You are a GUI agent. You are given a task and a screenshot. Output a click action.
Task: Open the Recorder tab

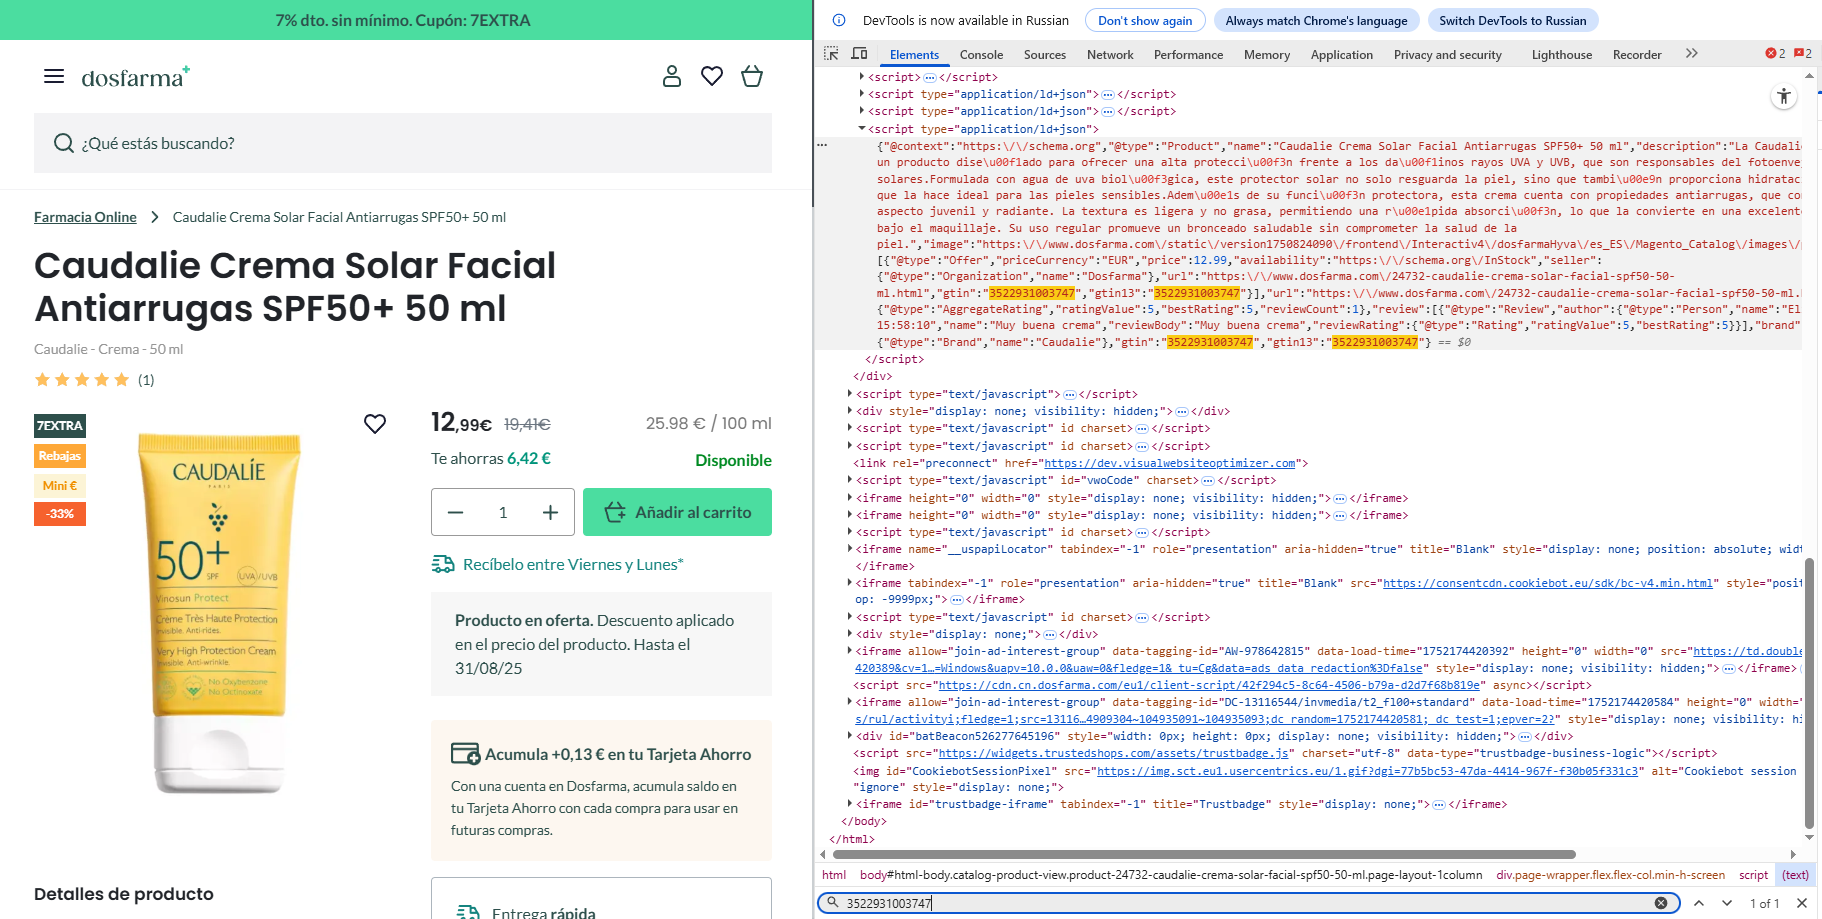1637,55
